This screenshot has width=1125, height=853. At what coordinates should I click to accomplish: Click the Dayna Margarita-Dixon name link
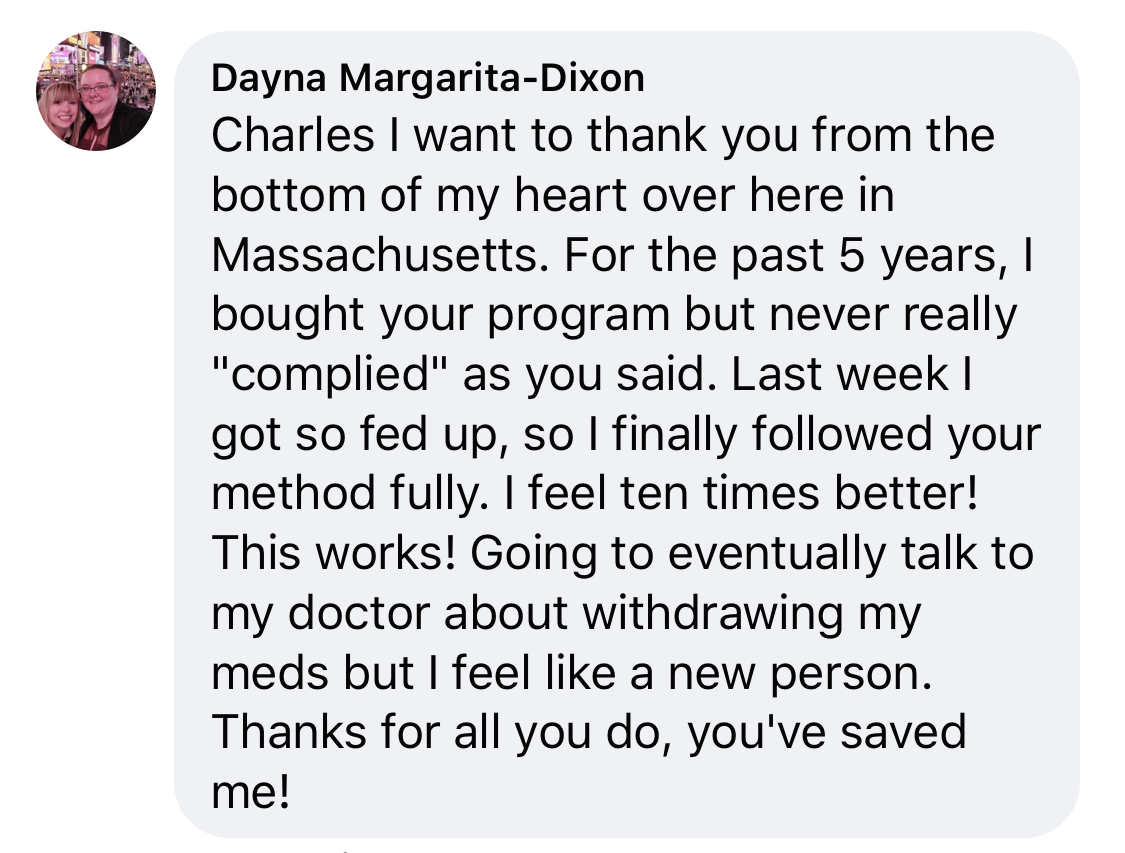click(428, 79)
